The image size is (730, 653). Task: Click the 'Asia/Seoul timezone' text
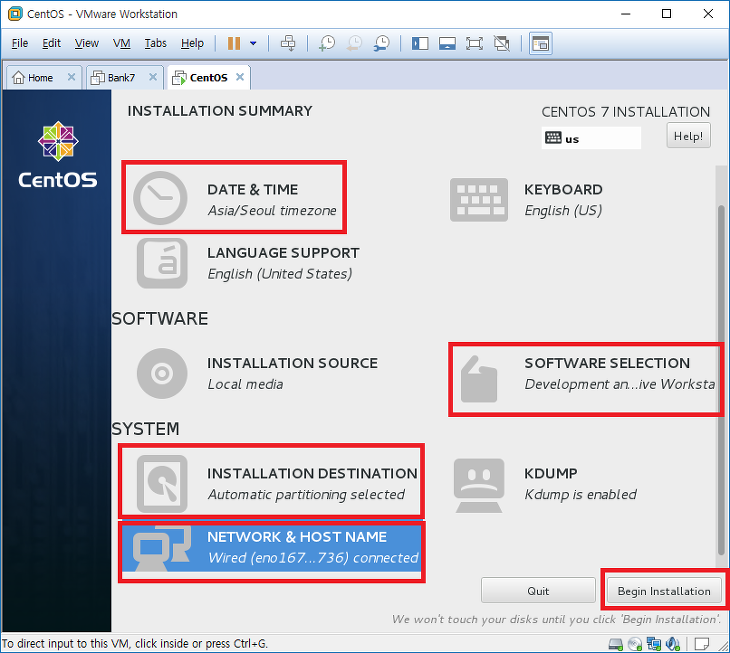(272, 210)
